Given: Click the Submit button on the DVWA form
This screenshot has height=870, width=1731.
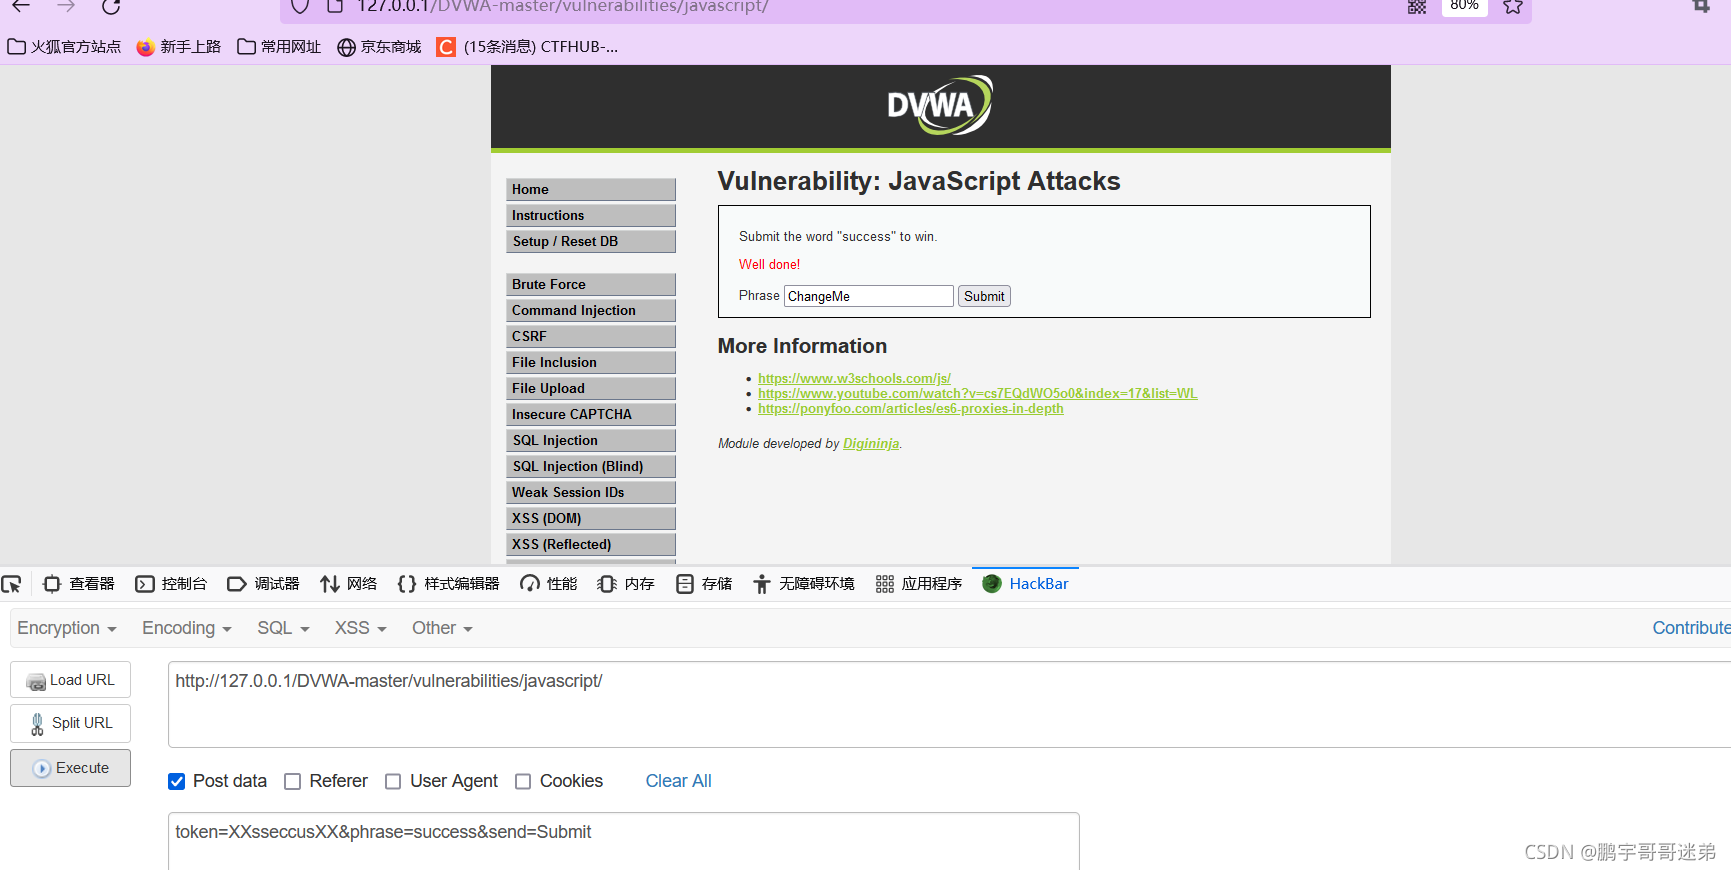Looking at the screenshot, I should (984, 296).
